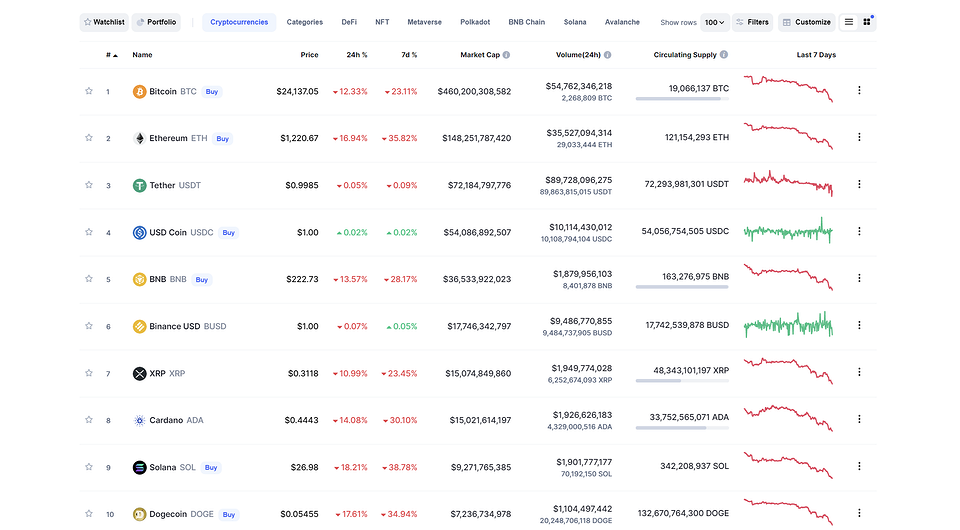960x530 pixels.
Task: Expand the Show rows 100 dropdown
Action: pyautogui.click(x=714, y=22)
